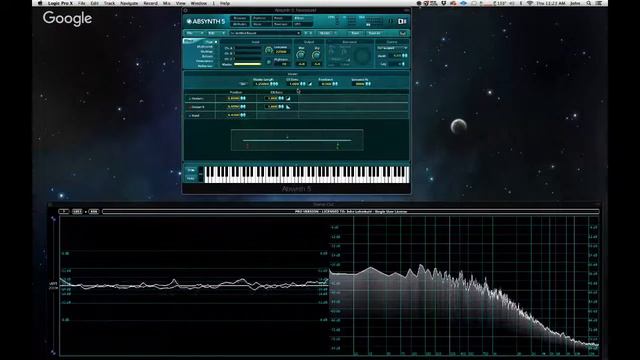Click the Highpass knob in Input section
This screenshot has width=640, height=360.
pyautogui.click(x=269, y=62)
